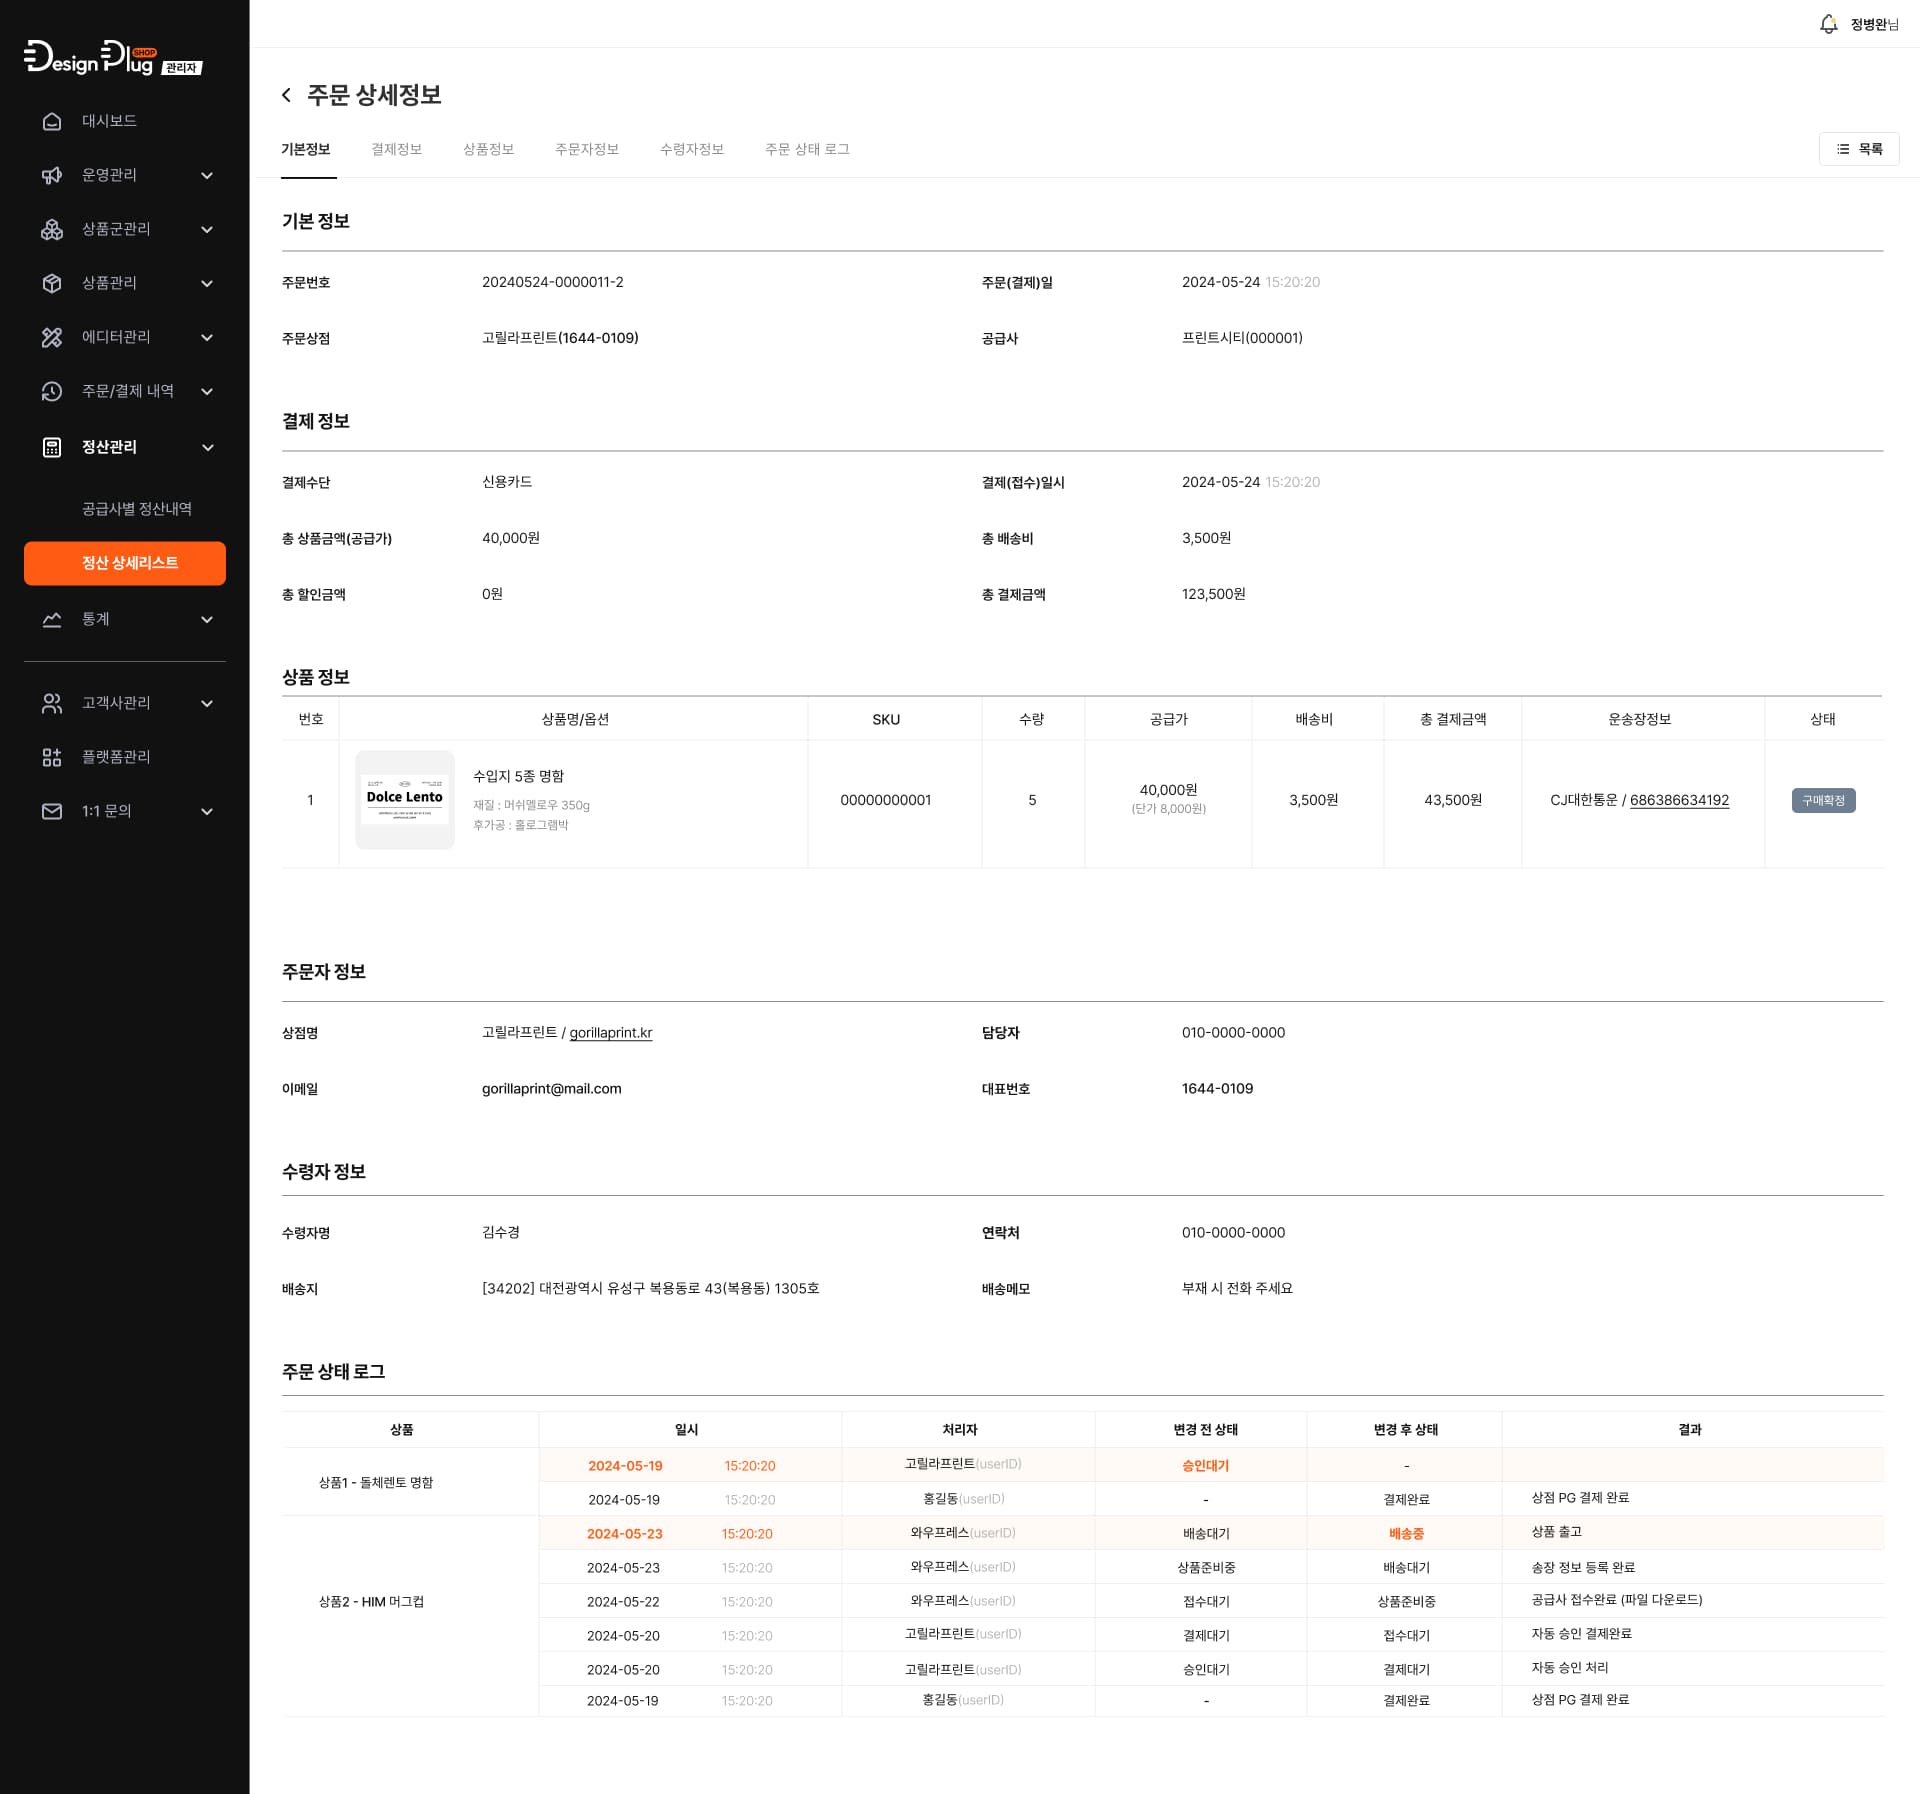Expand the 상품관리 menu chevron
This screenshot has width=1920, height=1794.
[207, 284]
